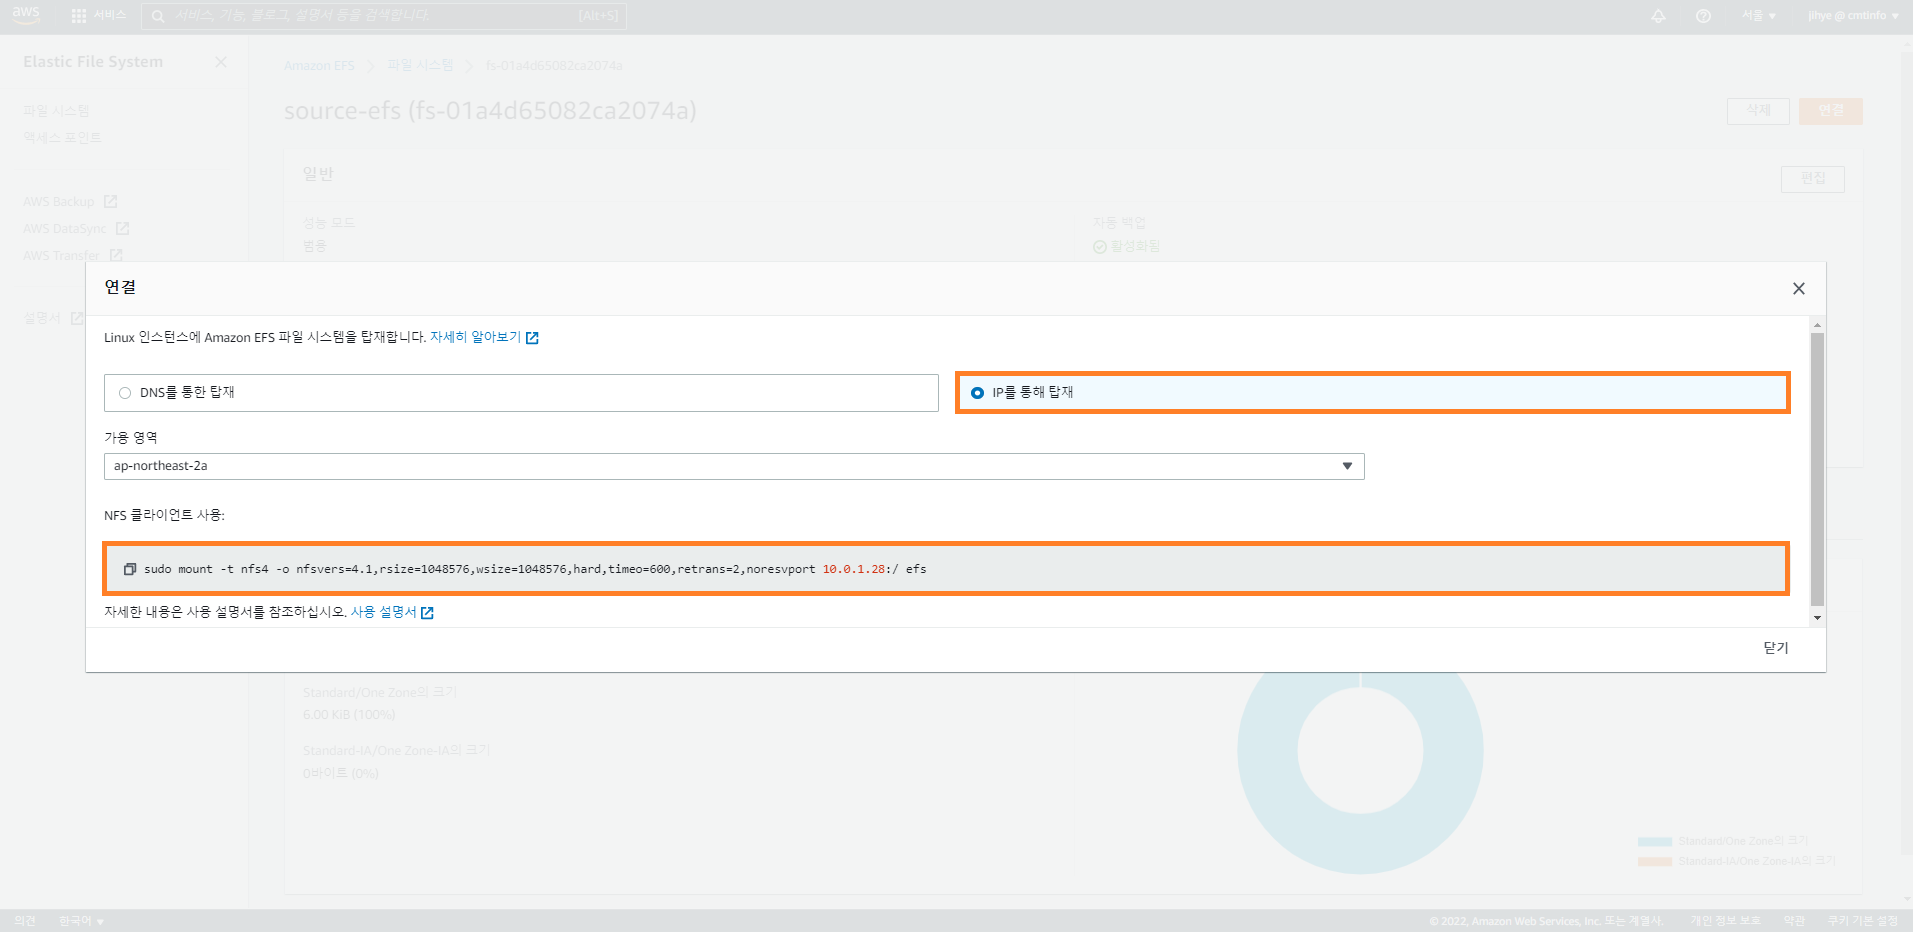
Task: Click the dialog scrollbar up arrow
Action: click(1817, 325)
